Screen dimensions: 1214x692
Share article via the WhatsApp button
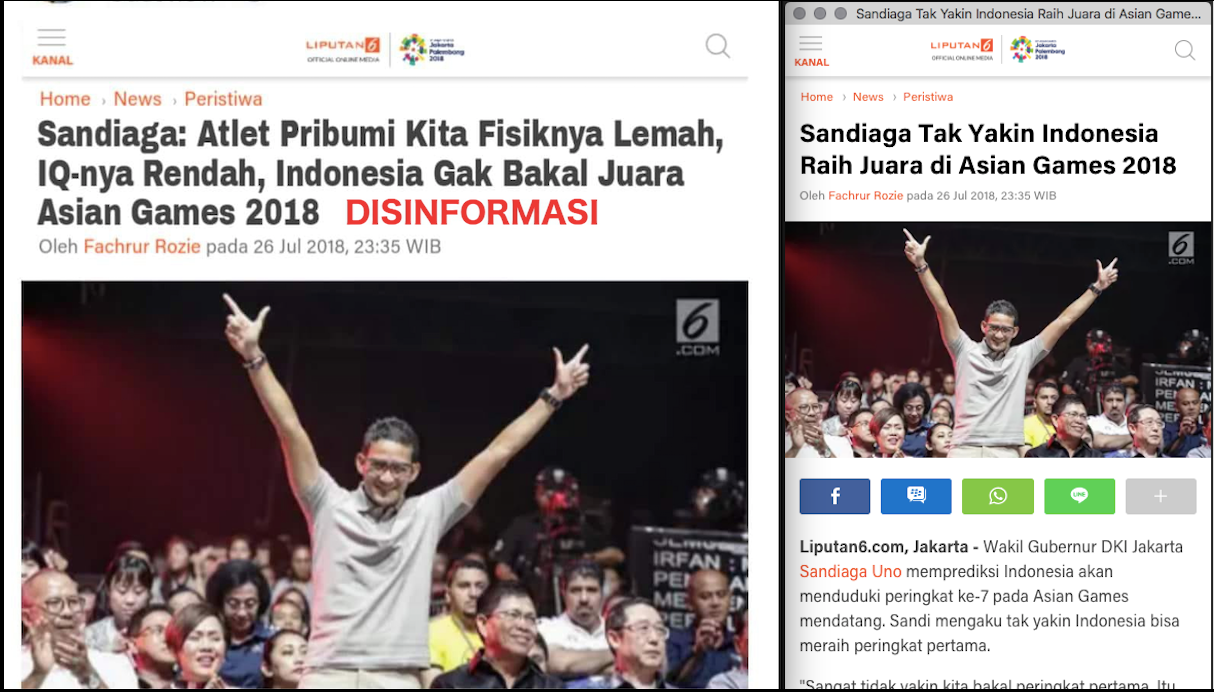(x=998, y=496)
